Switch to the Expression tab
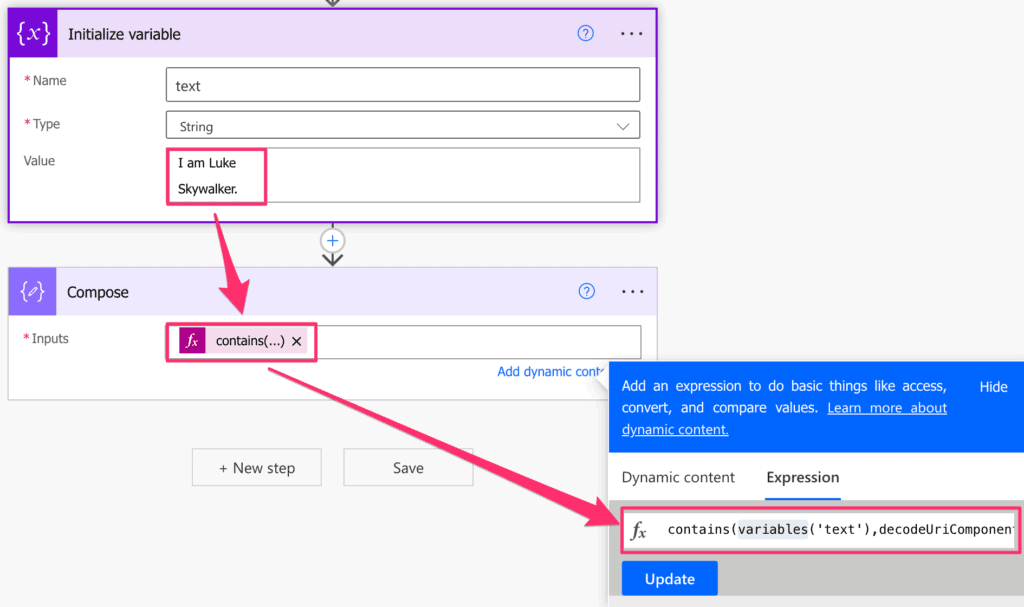 click(802, 477)
